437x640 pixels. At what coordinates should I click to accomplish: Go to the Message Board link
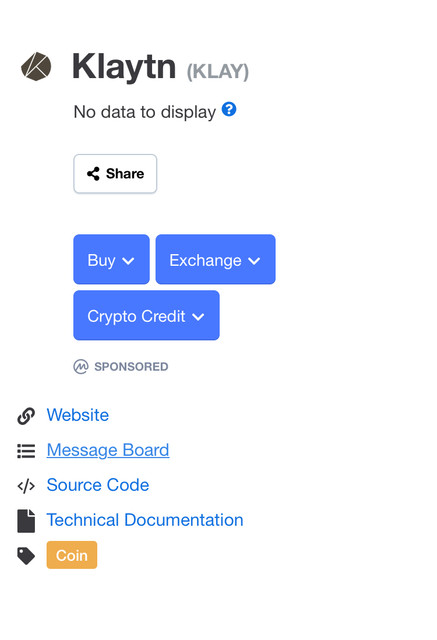point(108,450)
